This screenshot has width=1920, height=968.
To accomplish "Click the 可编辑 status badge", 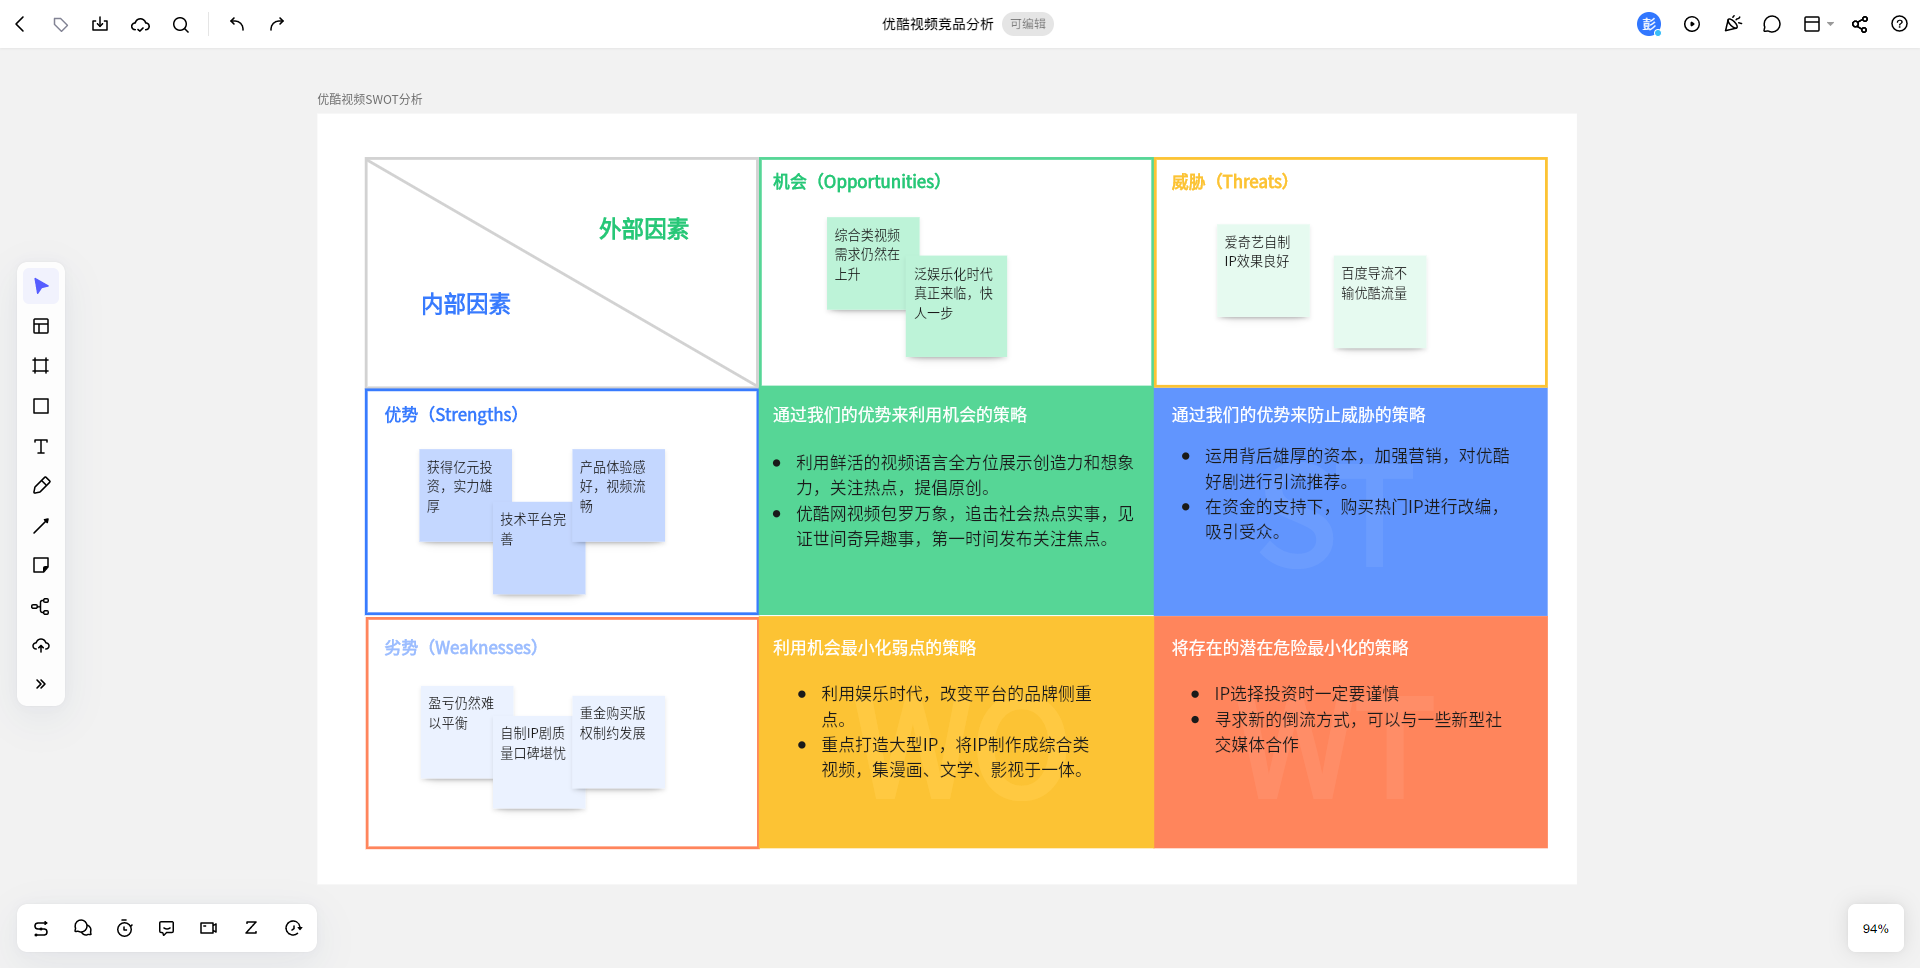I will (x=1027, y=24).
